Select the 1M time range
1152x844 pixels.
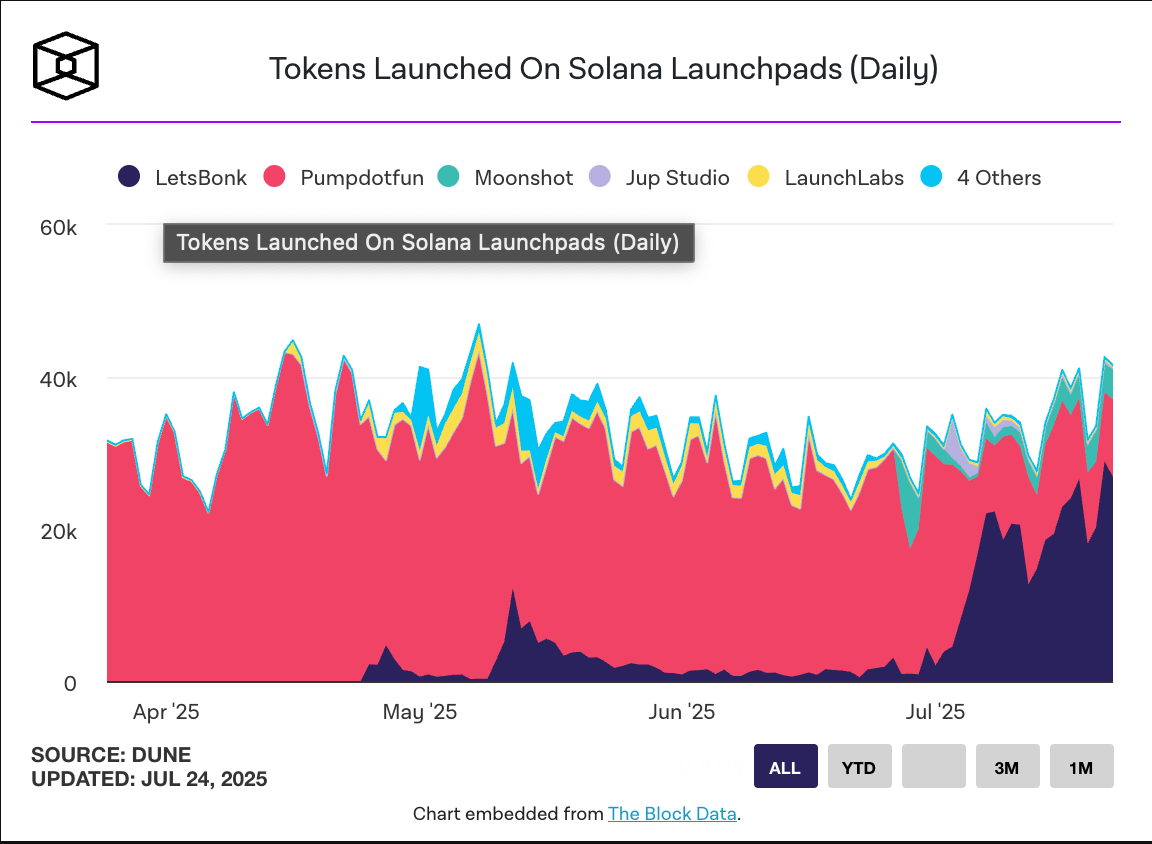(1081, 766)
